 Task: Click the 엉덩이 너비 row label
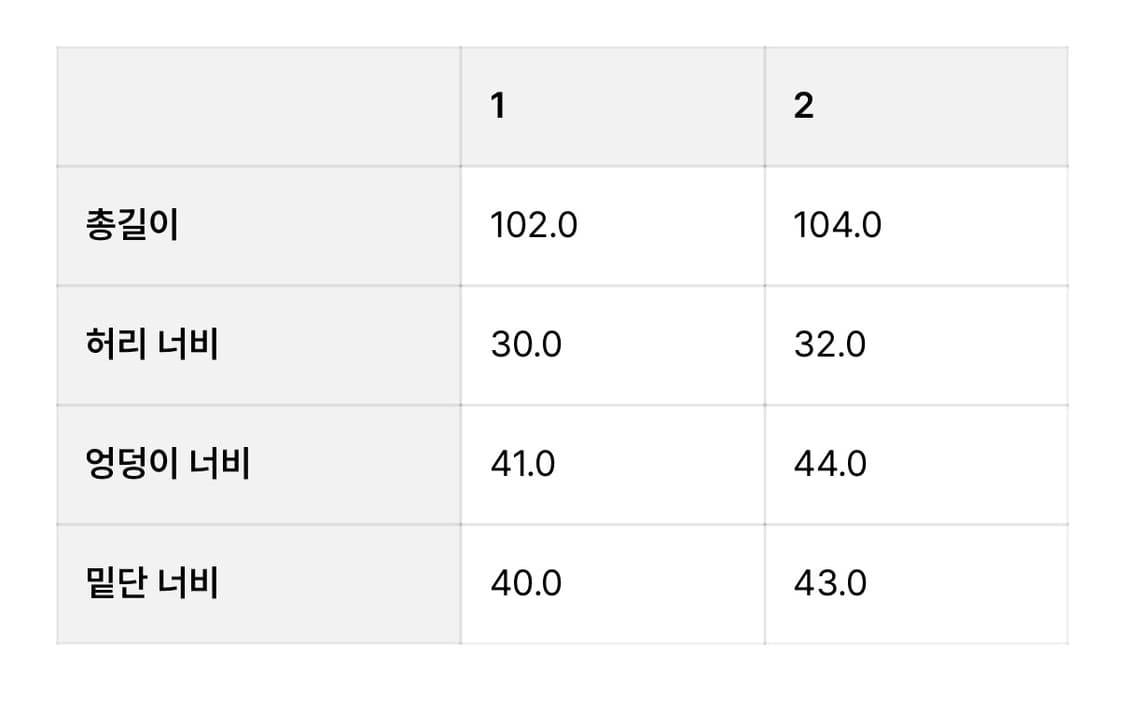pos(168,464)
